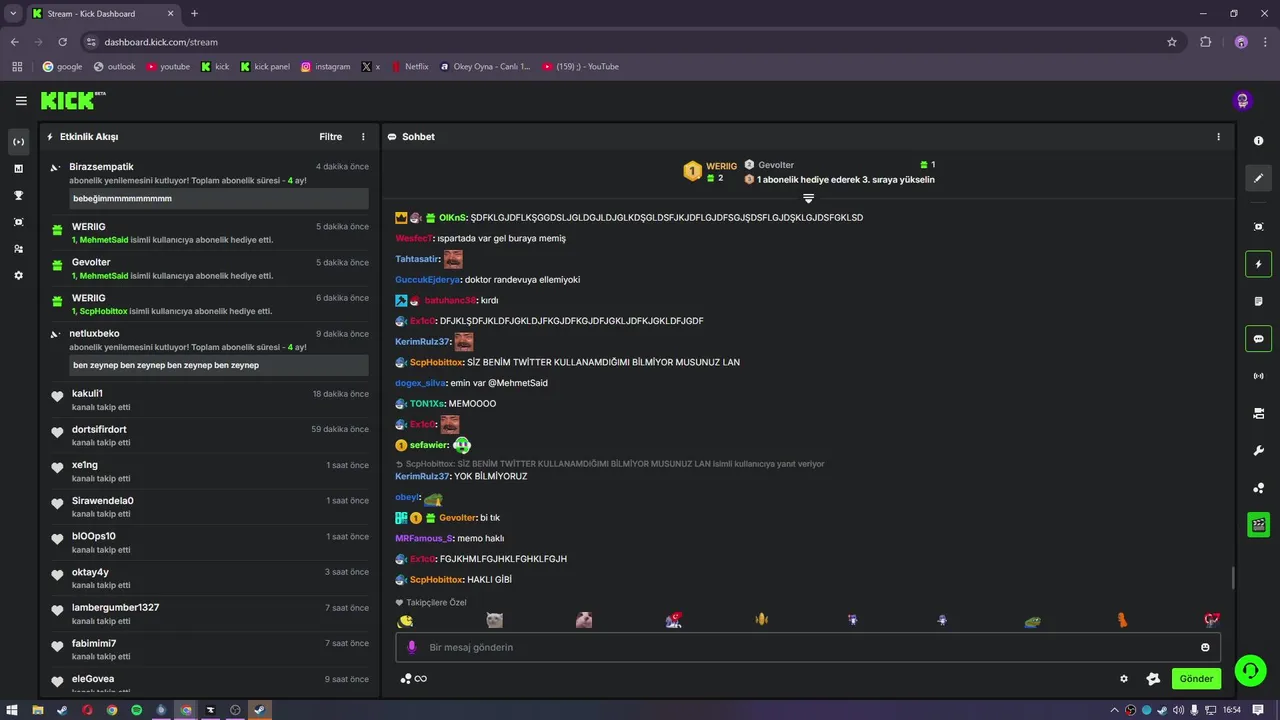This screenshot has width=1280, height=720.
Task: Open Spotify from Windows taskbar
Action: tap(136, 710)
